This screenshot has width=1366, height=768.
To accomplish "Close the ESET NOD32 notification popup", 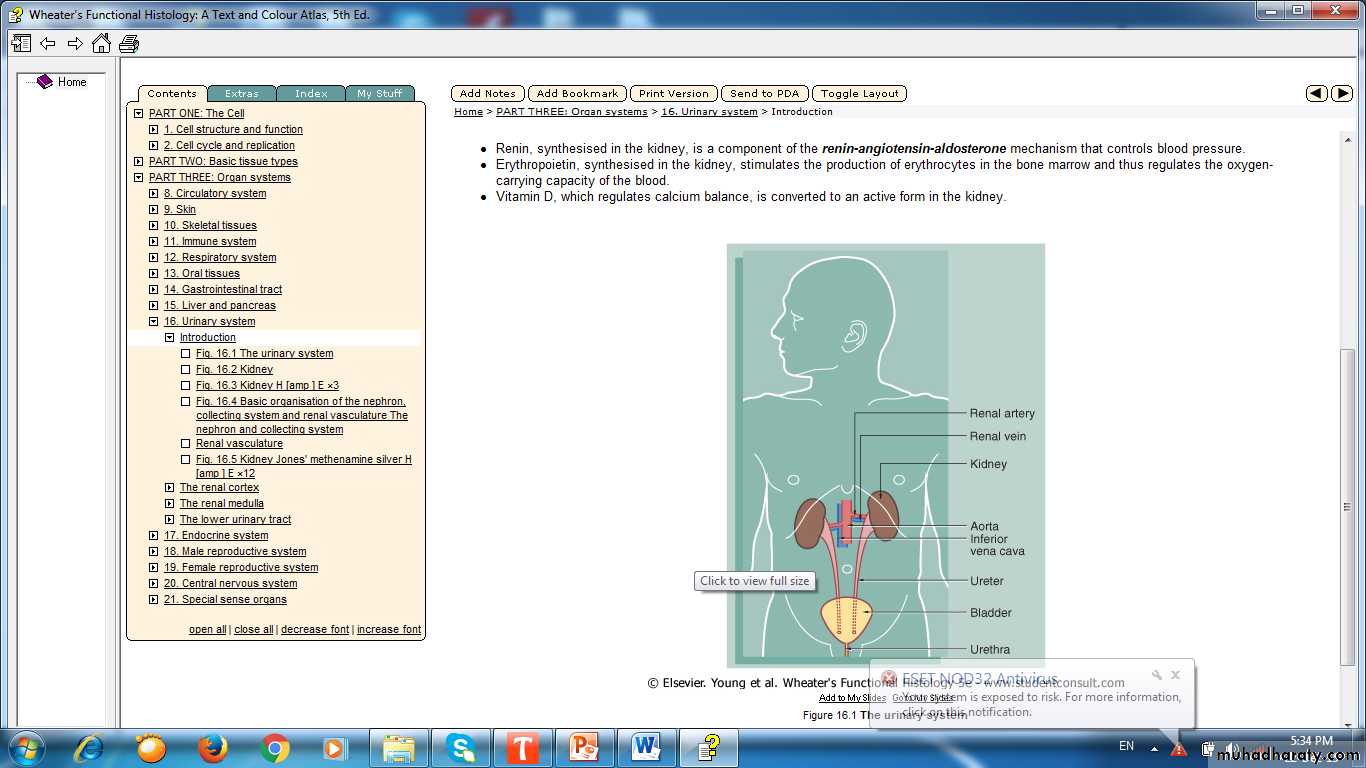I will pyautogui.click(x=1176, y=675).
